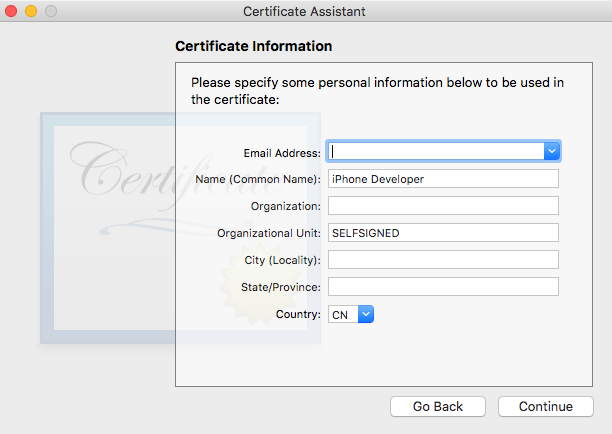Click the Continue button
612x434 pixels.
tap(546, 407)
